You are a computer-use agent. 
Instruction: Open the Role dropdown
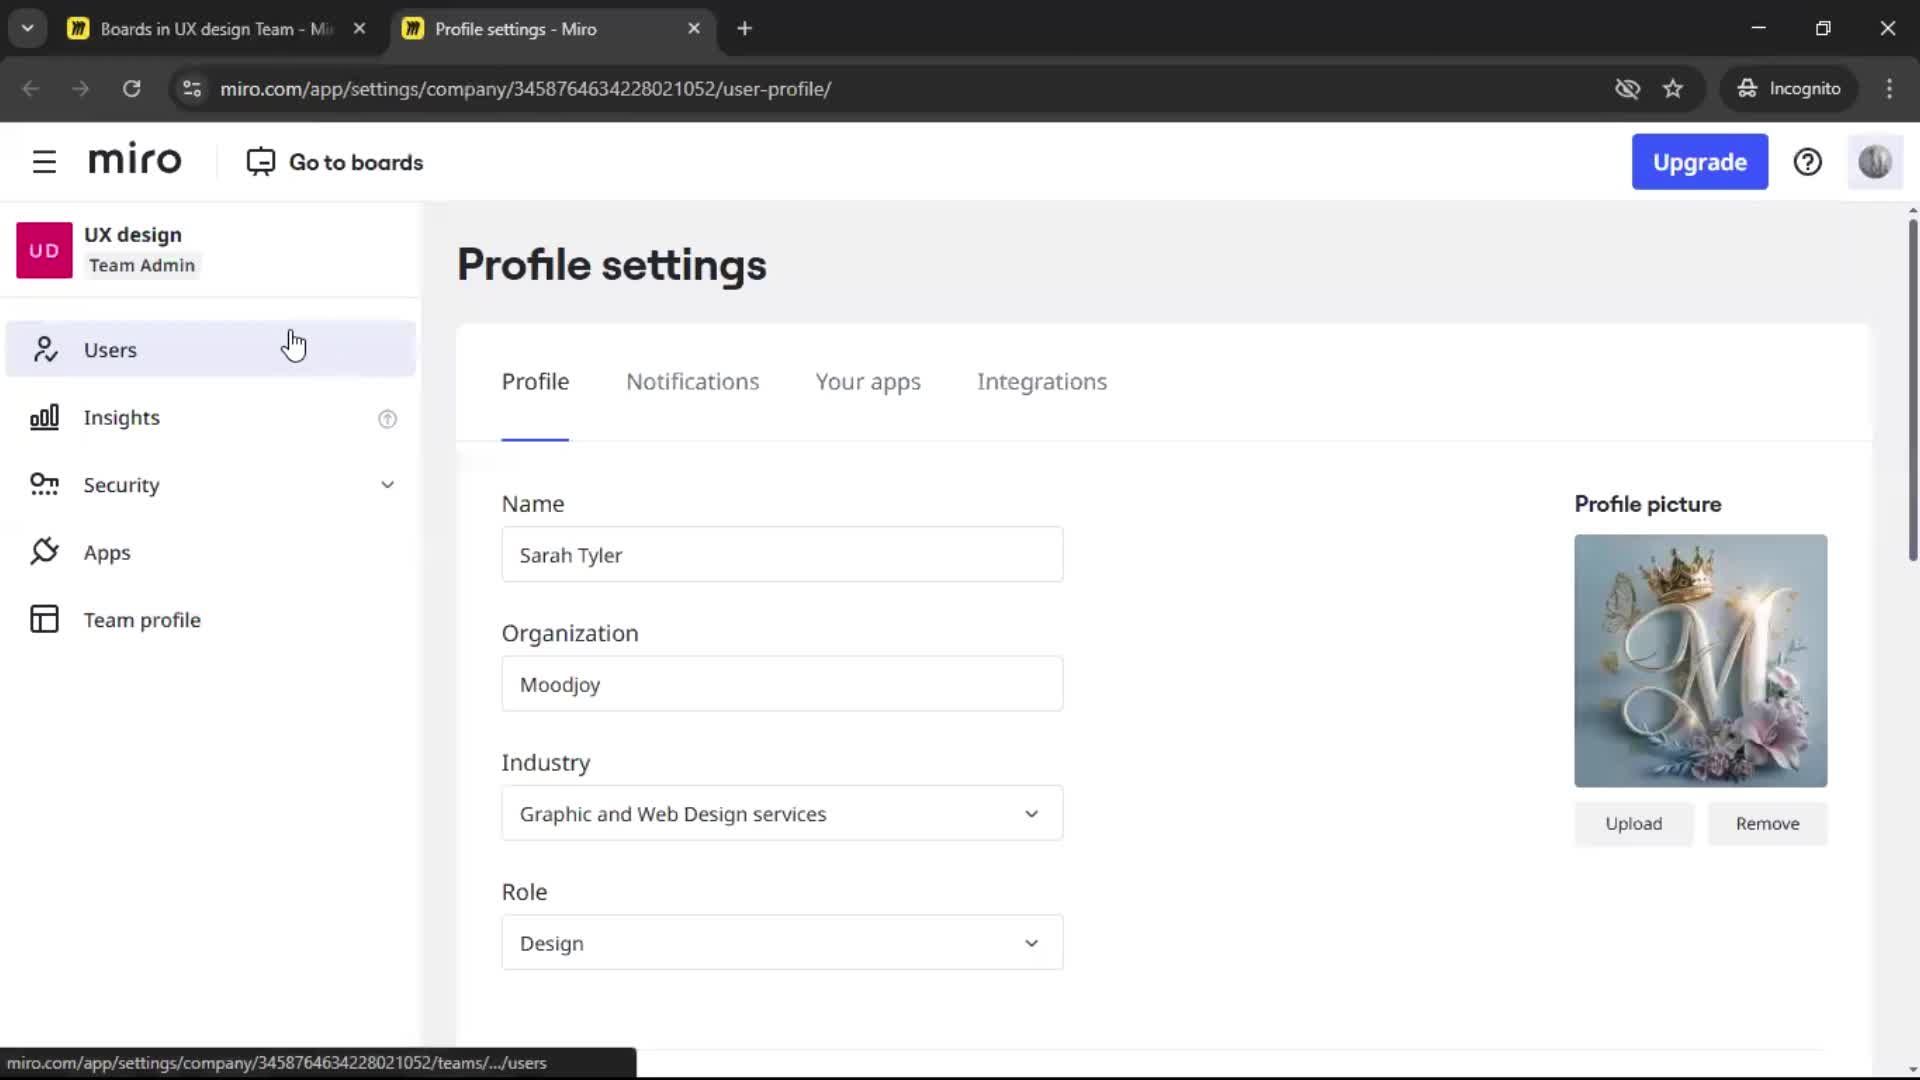click(782, 942)
